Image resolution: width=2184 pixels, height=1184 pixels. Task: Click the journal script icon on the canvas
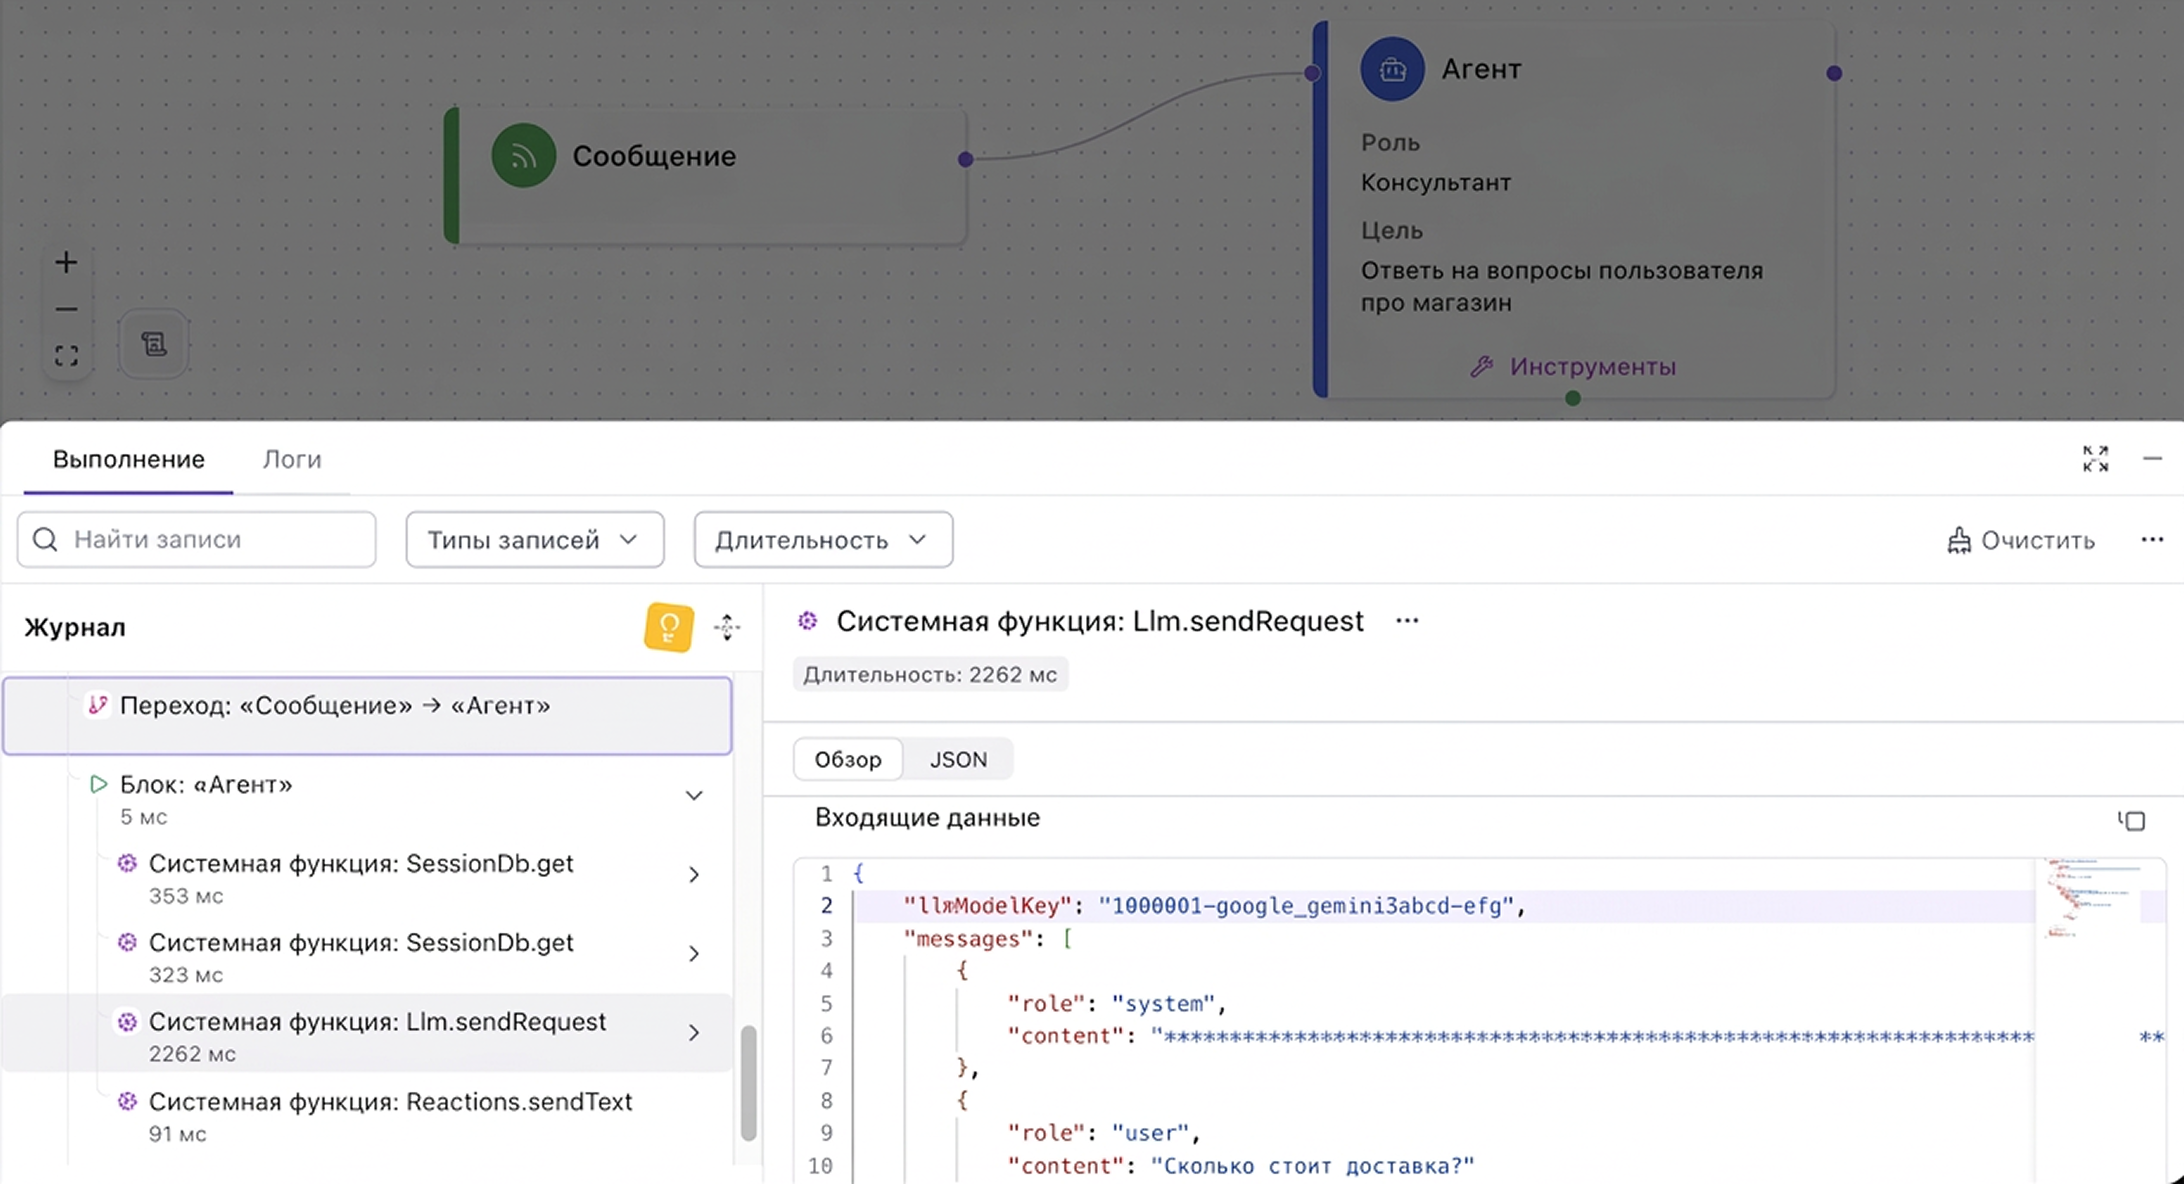[154, 345]
